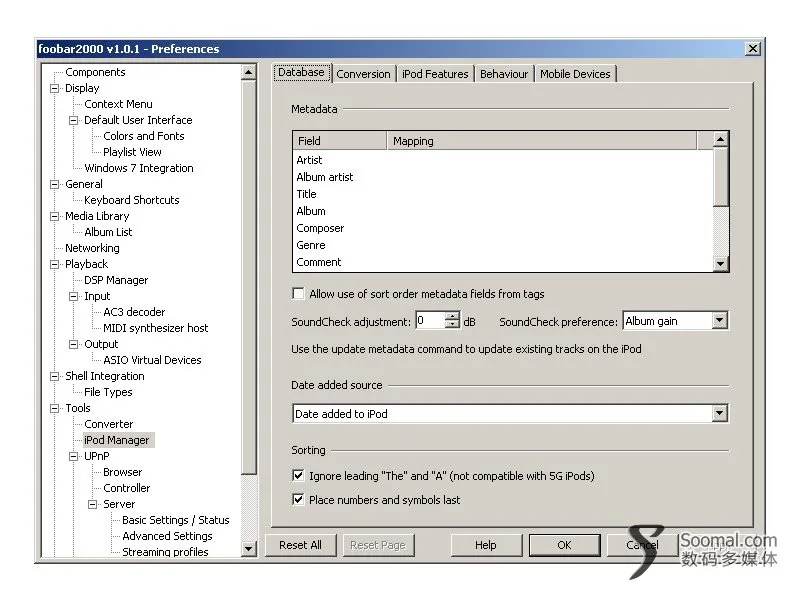
Task: Select the Database tab
Action: (x=302, y=72)
